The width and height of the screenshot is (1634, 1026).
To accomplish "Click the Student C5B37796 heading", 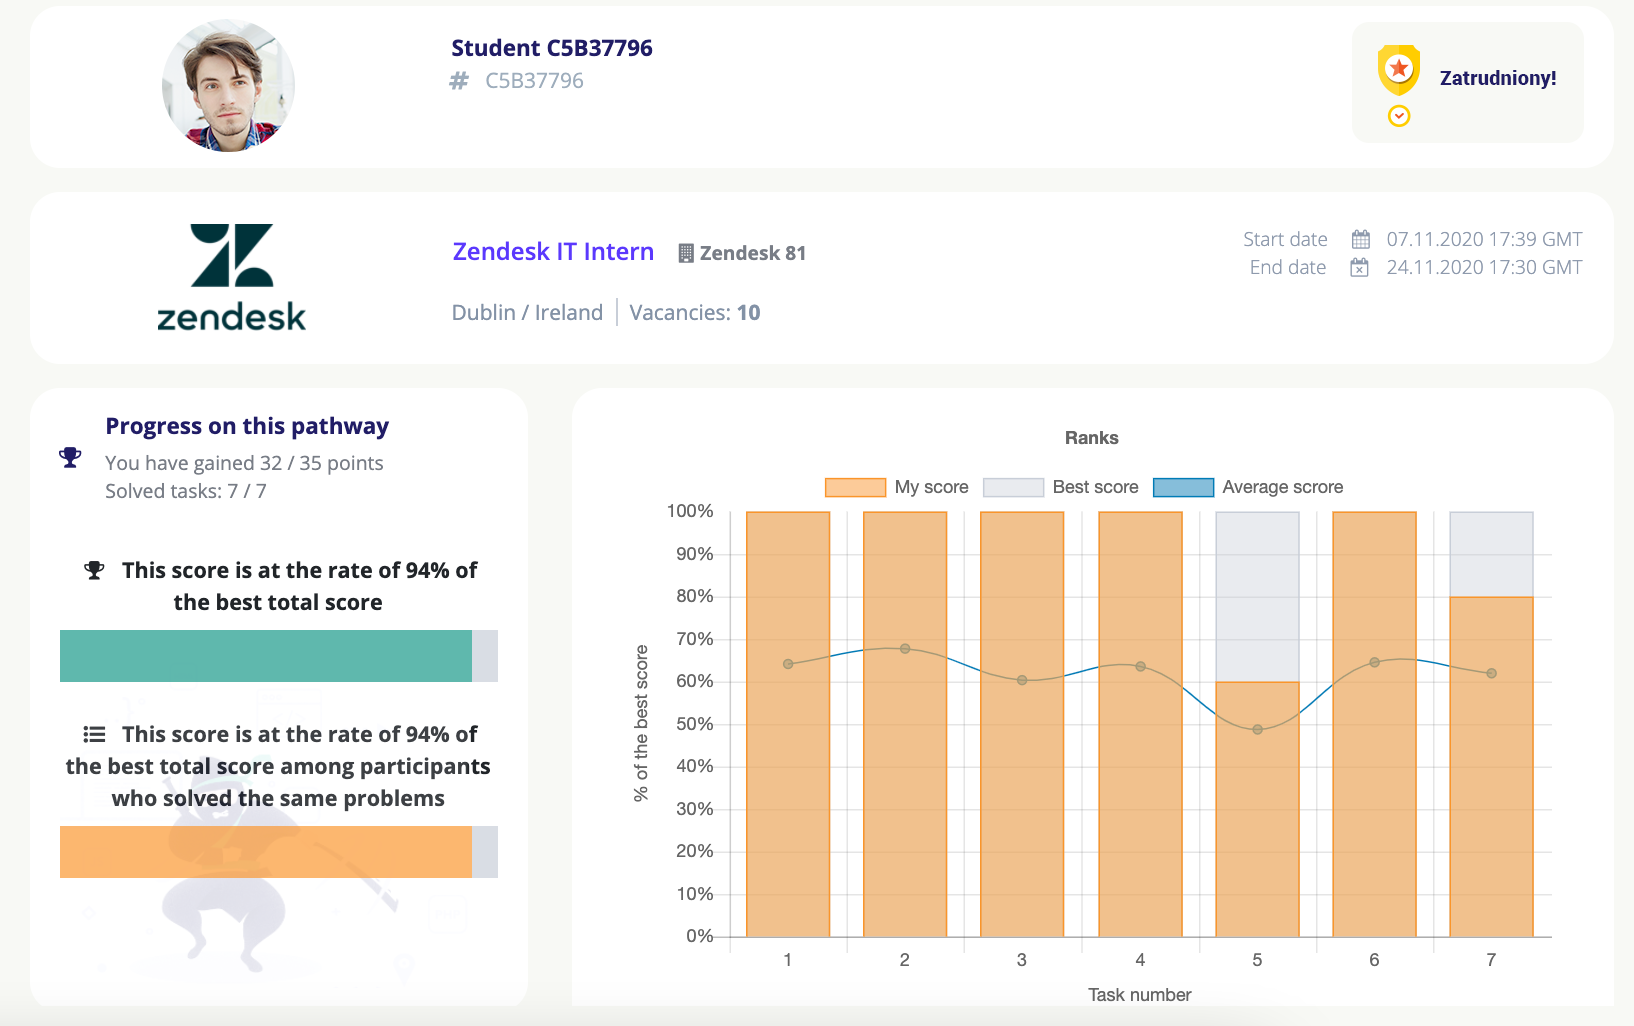I will point(552,48).
